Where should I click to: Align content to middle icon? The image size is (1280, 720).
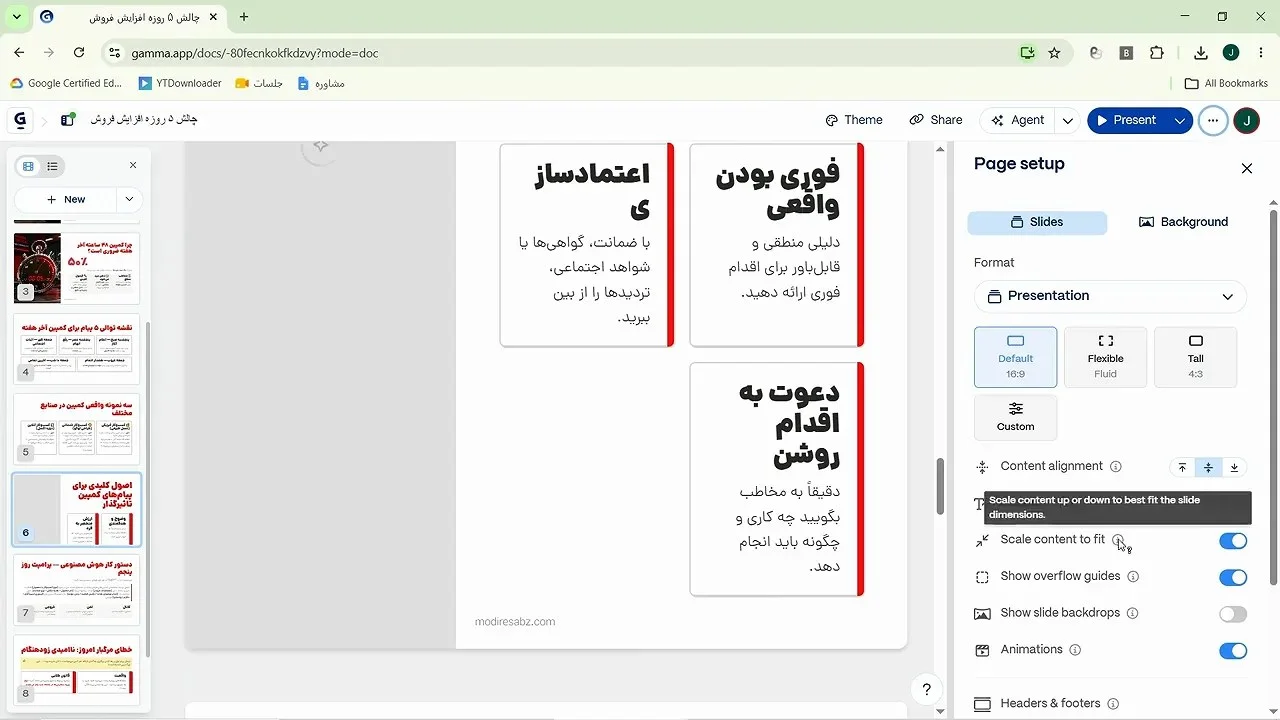1208,467
